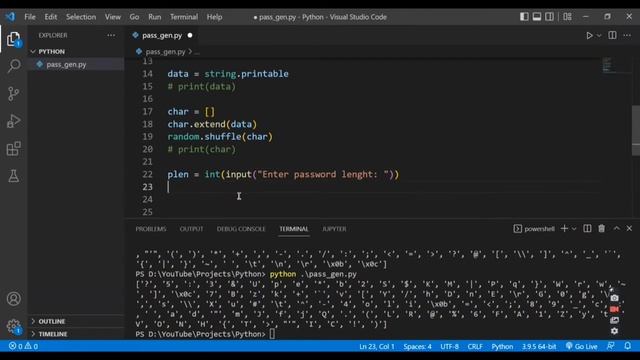640x360 pixels.
Task: Place cursor on line 14 data assignment
Action: click(228, 74)
